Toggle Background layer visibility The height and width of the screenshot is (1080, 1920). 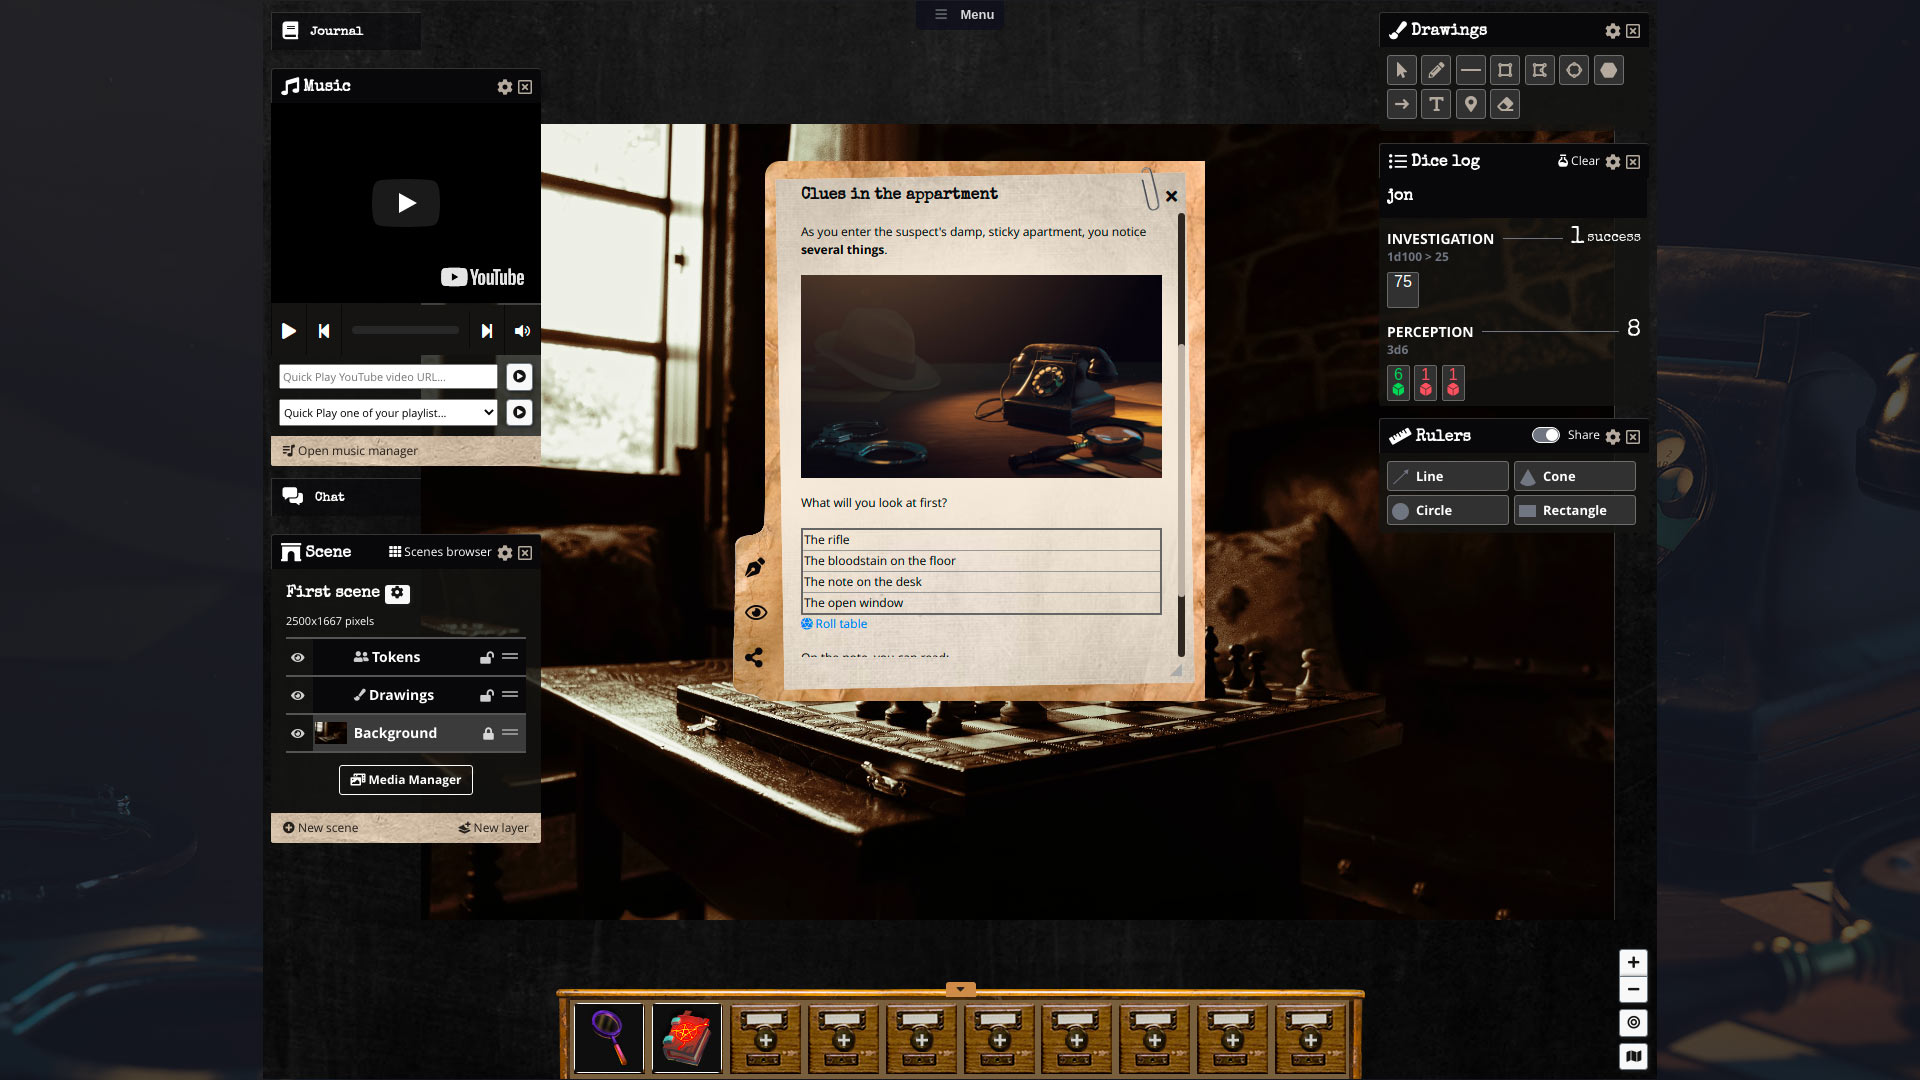(x=297, y=733)
